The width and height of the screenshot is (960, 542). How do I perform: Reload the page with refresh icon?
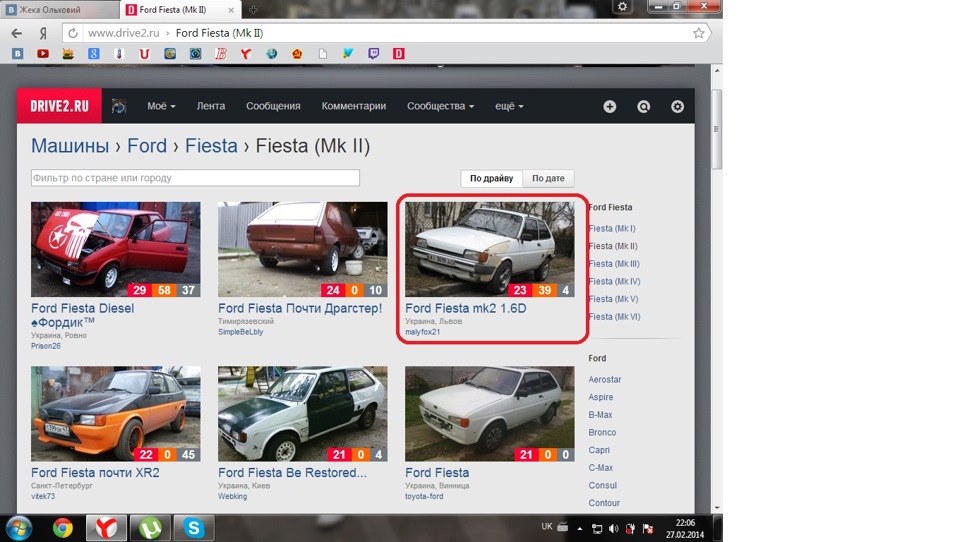pos(73,33)
